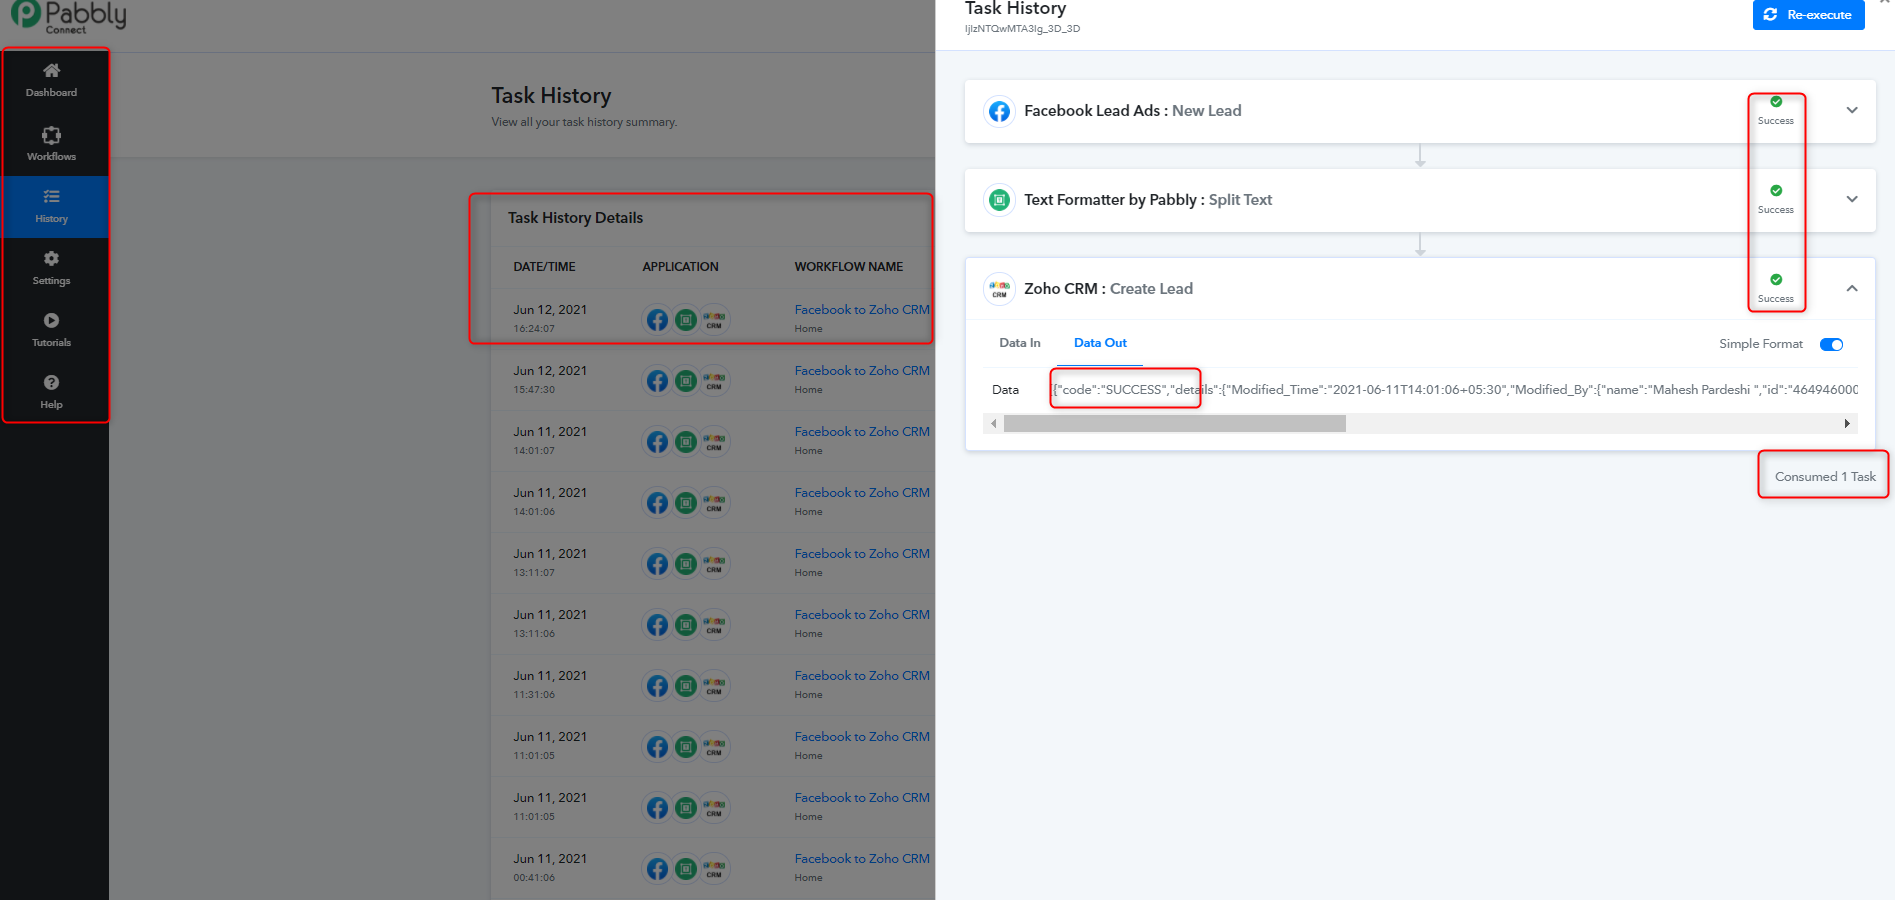Open Tutorials in the sidebar
The width and height of the screenshot is (1895, 900).
point(51,330)
